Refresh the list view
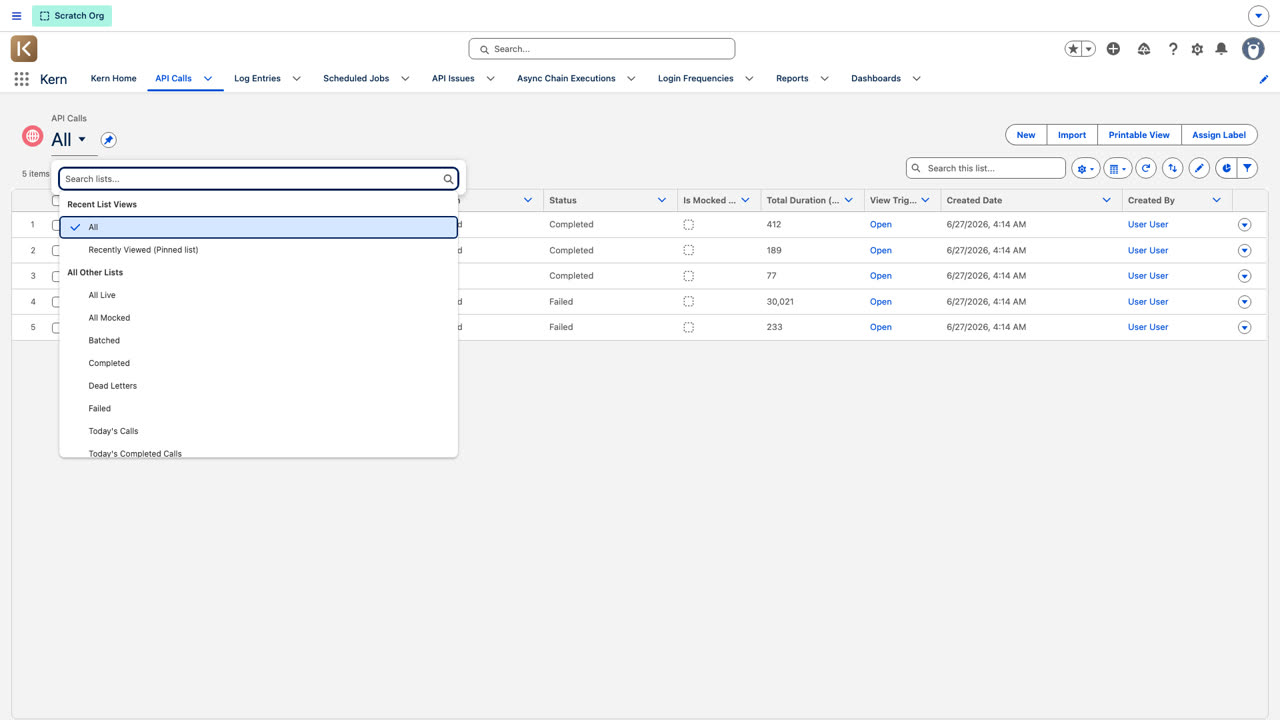 [1146, 168]
